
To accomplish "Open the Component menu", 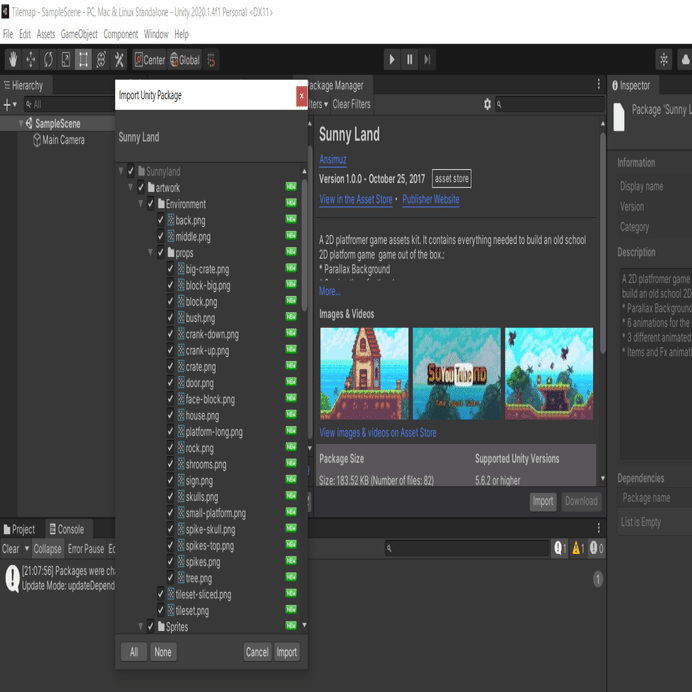I will pos(120,34).
